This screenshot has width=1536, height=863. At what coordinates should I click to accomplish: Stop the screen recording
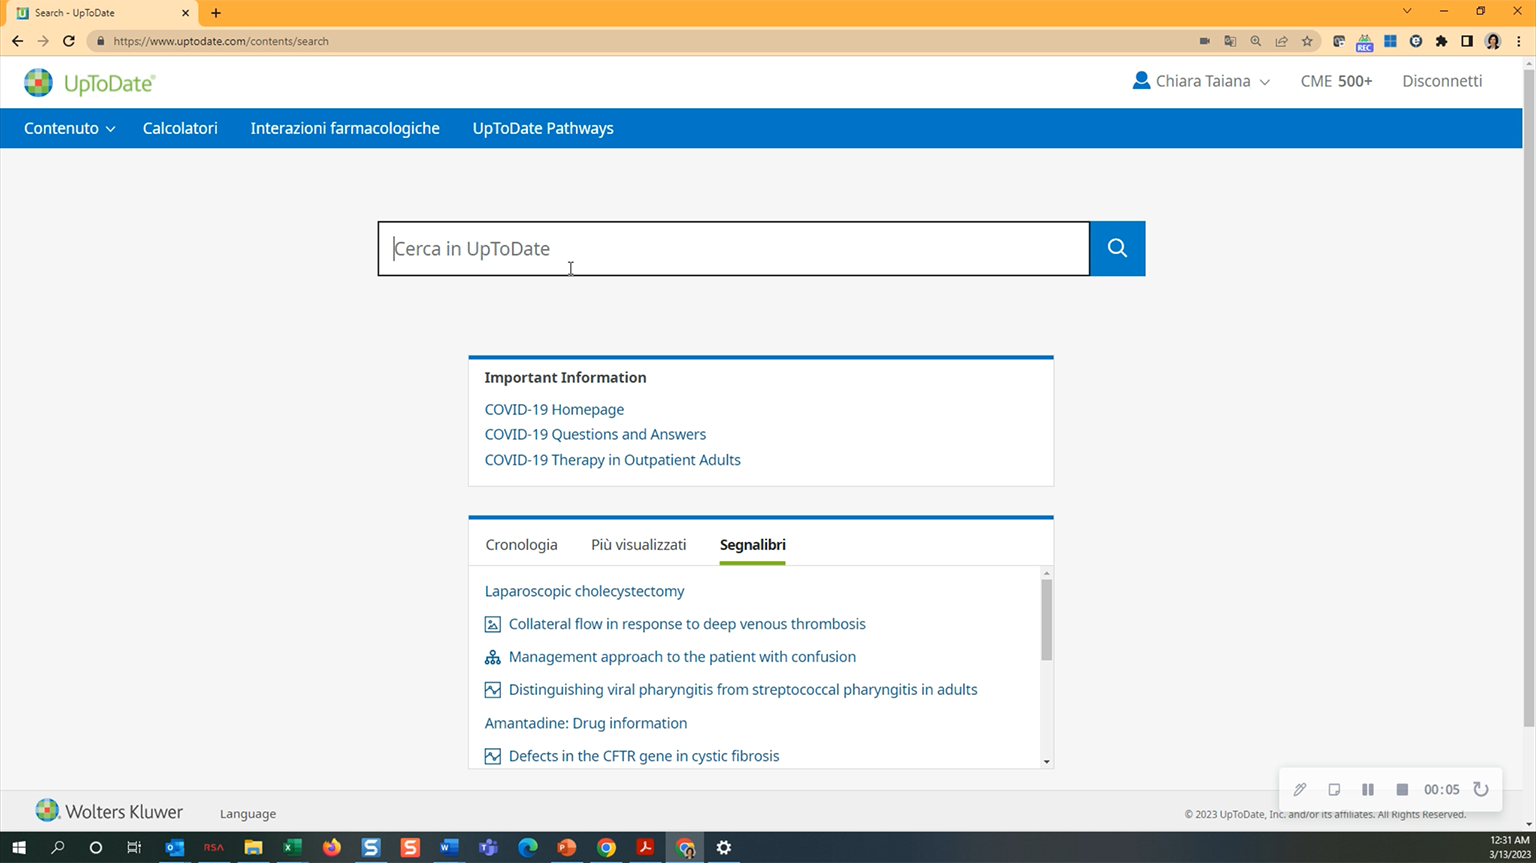[x=1402, y=789]
